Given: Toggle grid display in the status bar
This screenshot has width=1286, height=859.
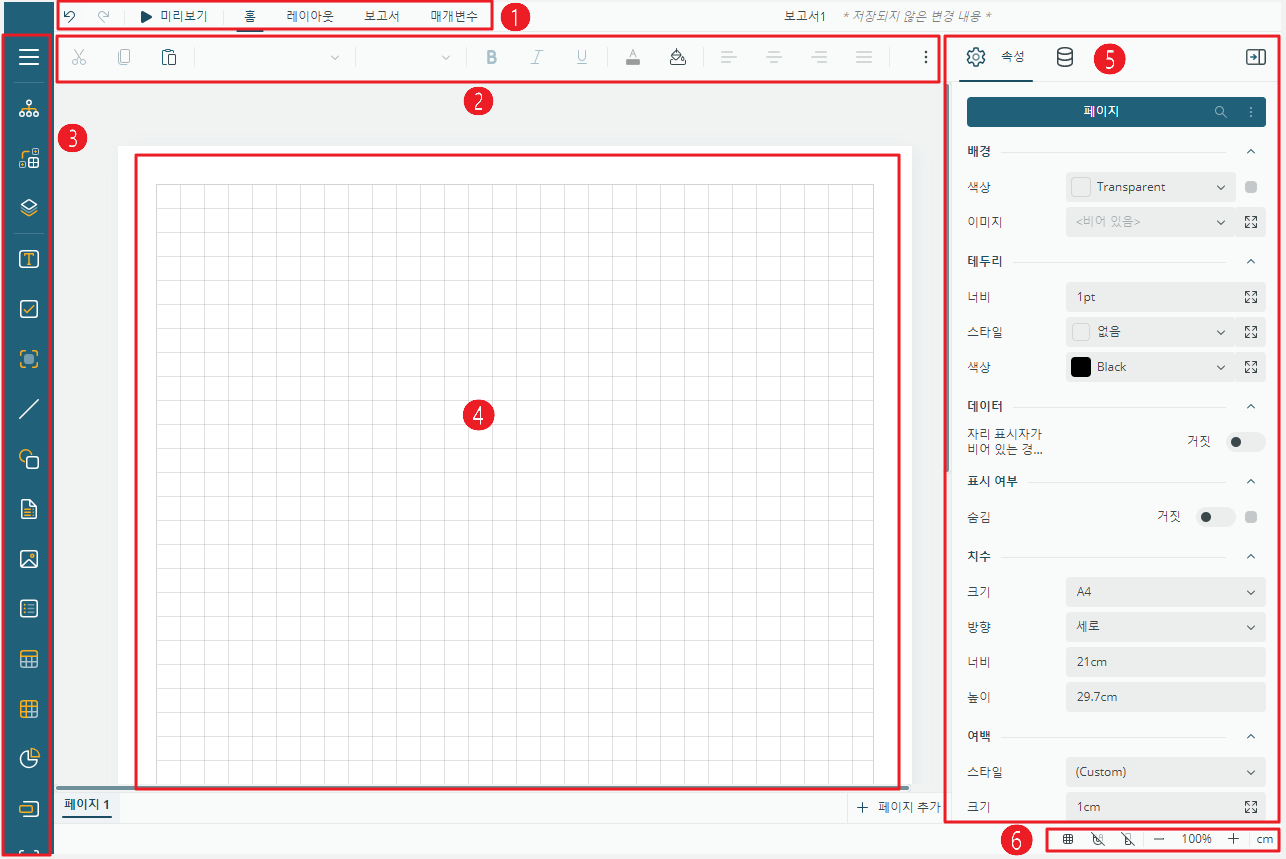Looking at the screenshot, I should 1068,839.
